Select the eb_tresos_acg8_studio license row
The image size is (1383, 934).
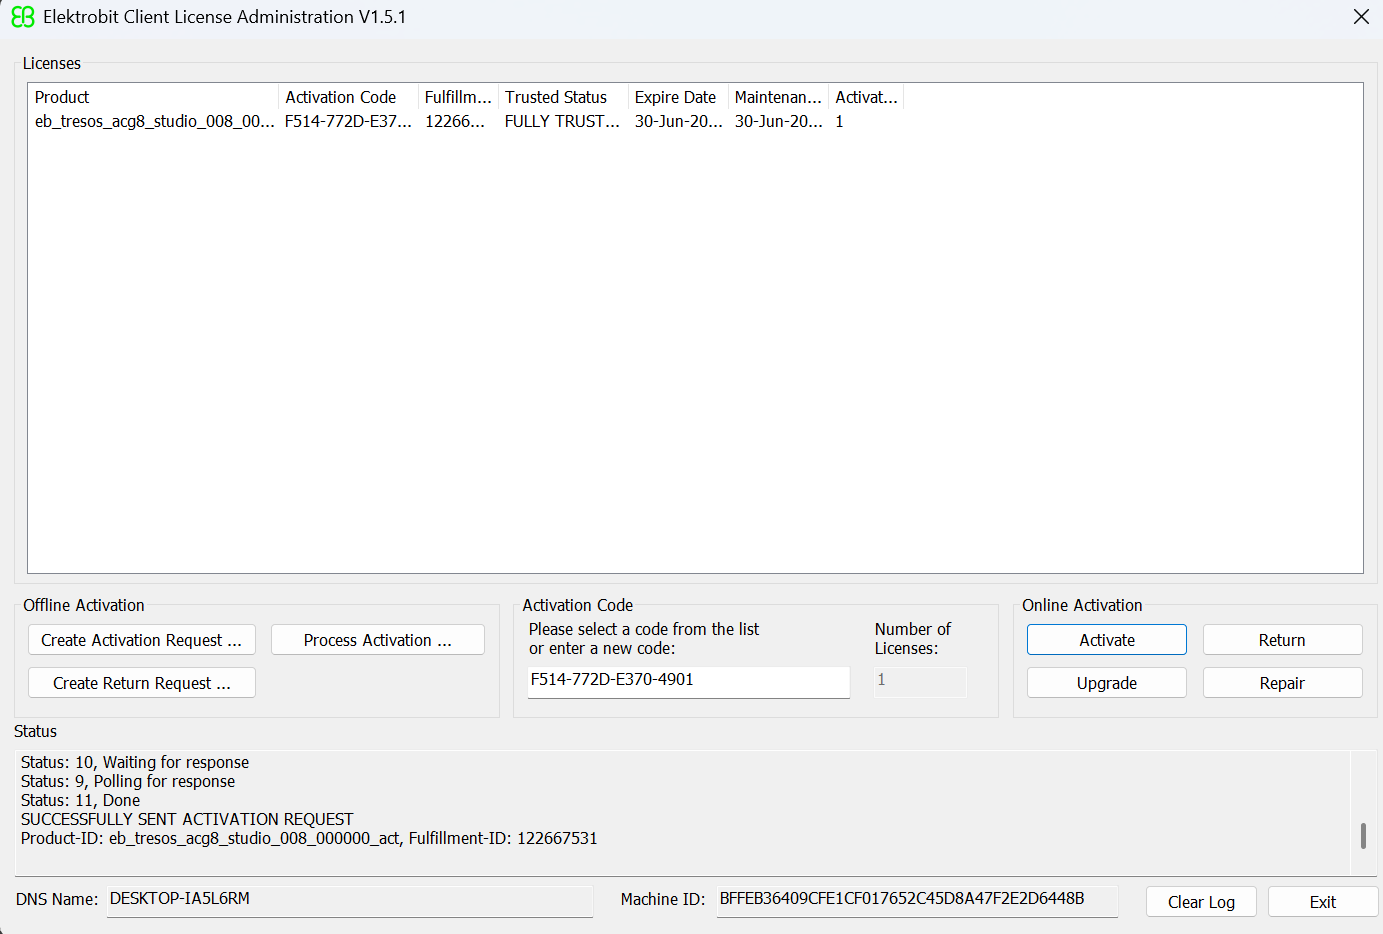[x=467, y=121]
